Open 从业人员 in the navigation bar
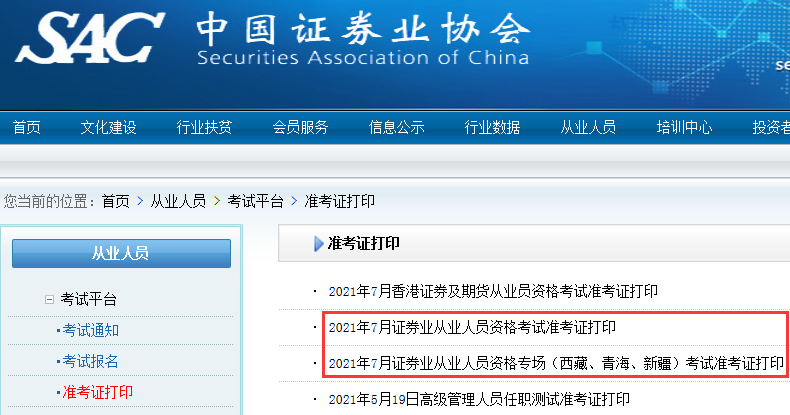The width and height of the screenshot is (790, 415). [x=588, y=127]
